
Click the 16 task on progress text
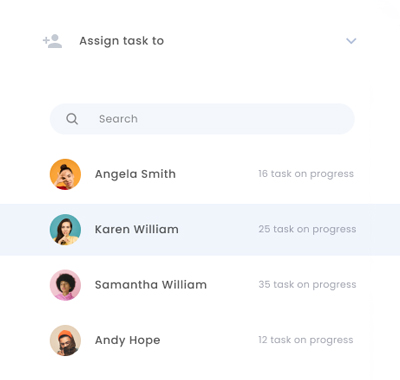(x=306, y=174)
